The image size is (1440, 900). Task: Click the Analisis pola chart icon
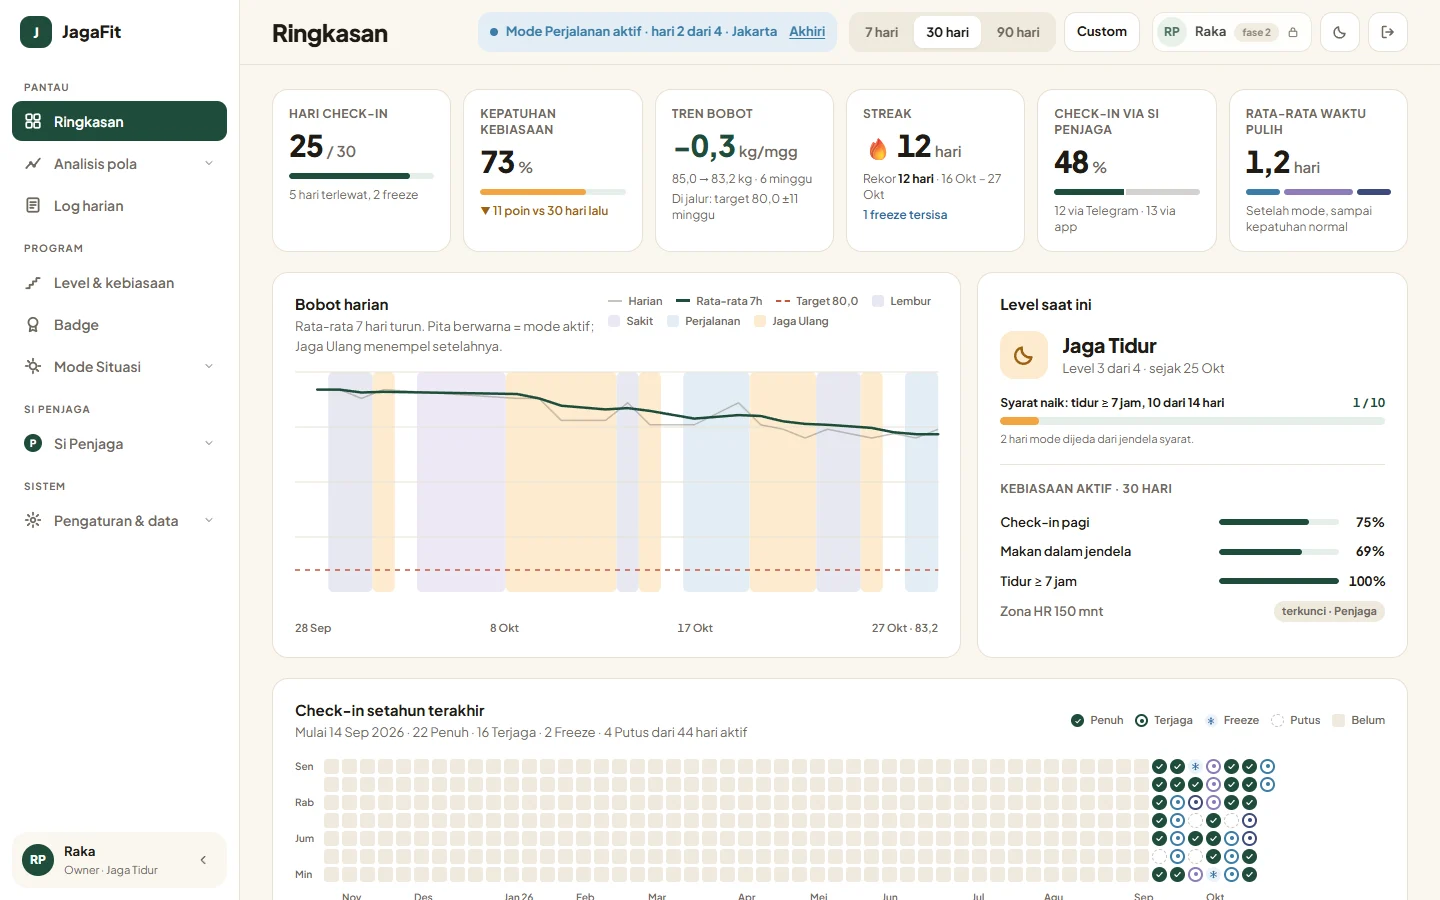pos(33,164)
